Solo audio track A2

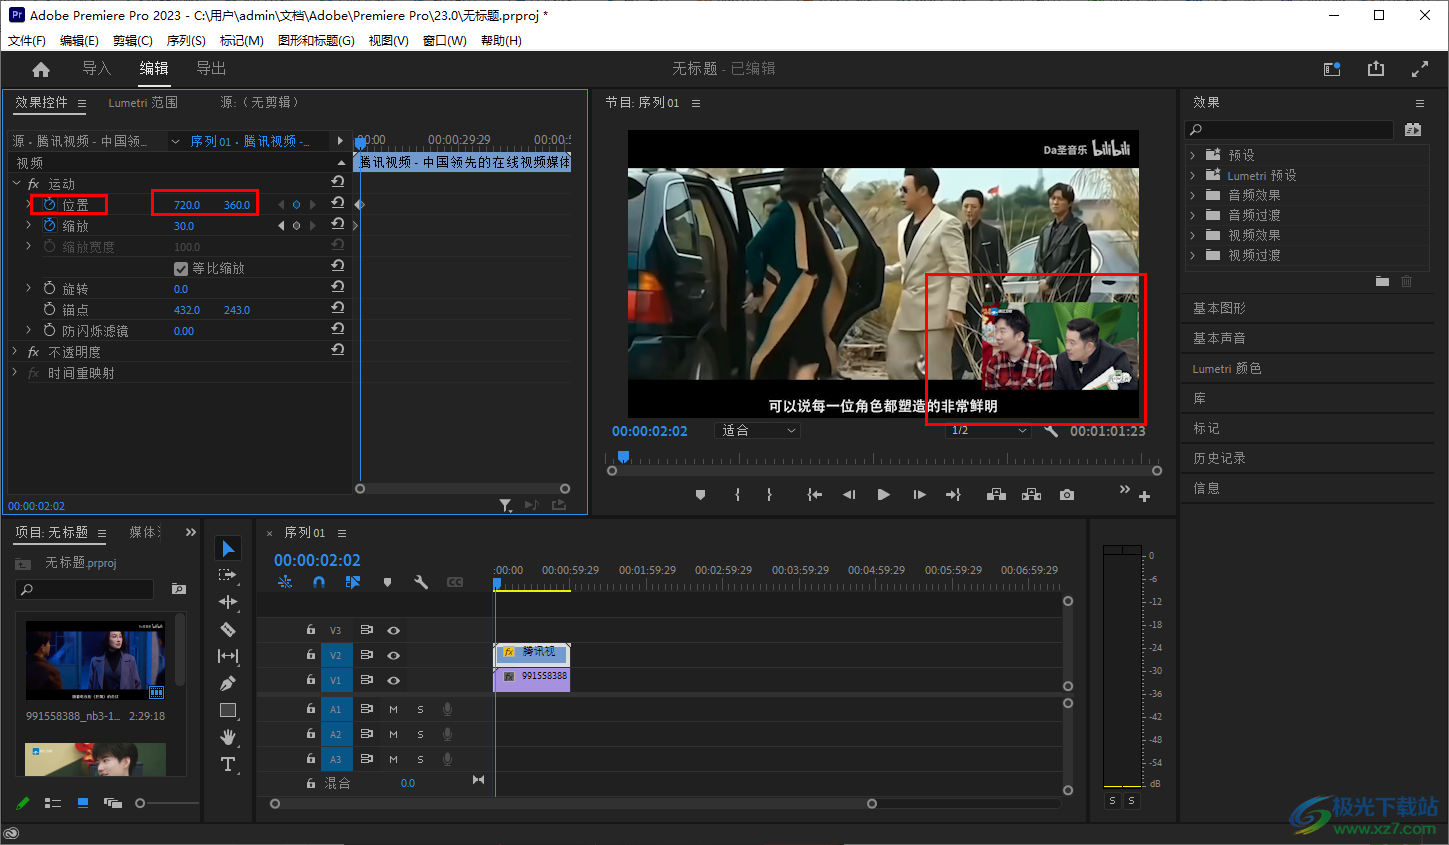coord(420,734)
